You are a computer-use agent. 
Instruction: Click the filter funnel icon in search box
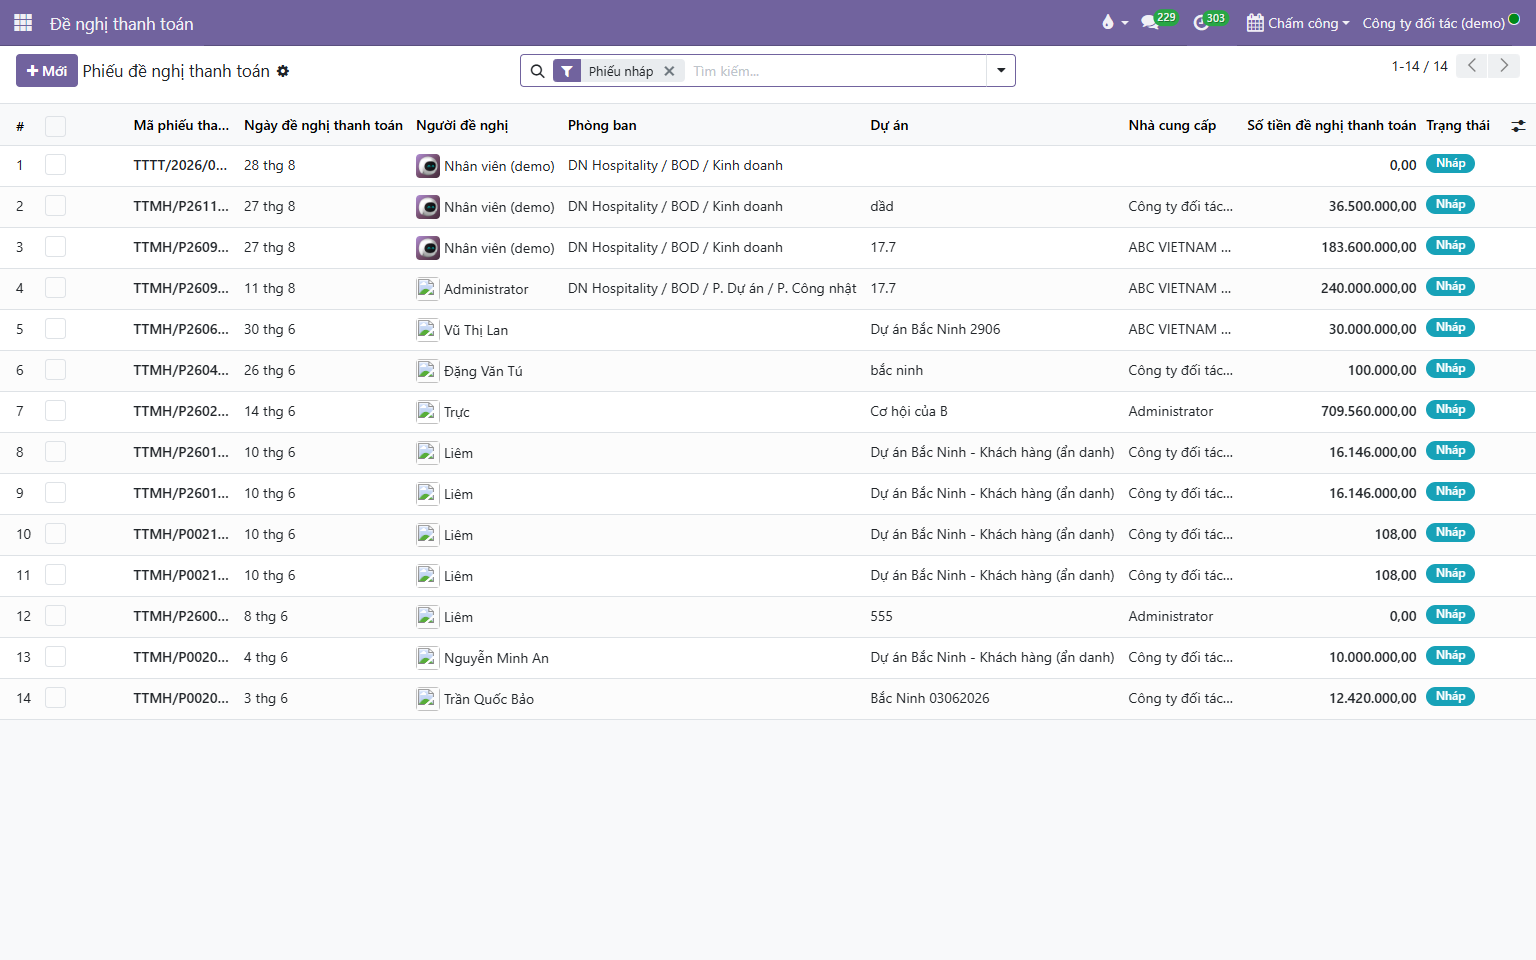pyautogui.click(x=567, y=71)
